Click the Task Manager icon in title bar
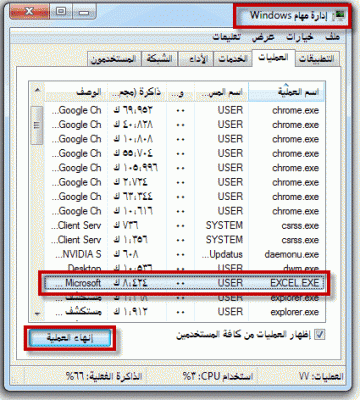The width and height of the screenshot is (360, 400). [x=340, y=16]
